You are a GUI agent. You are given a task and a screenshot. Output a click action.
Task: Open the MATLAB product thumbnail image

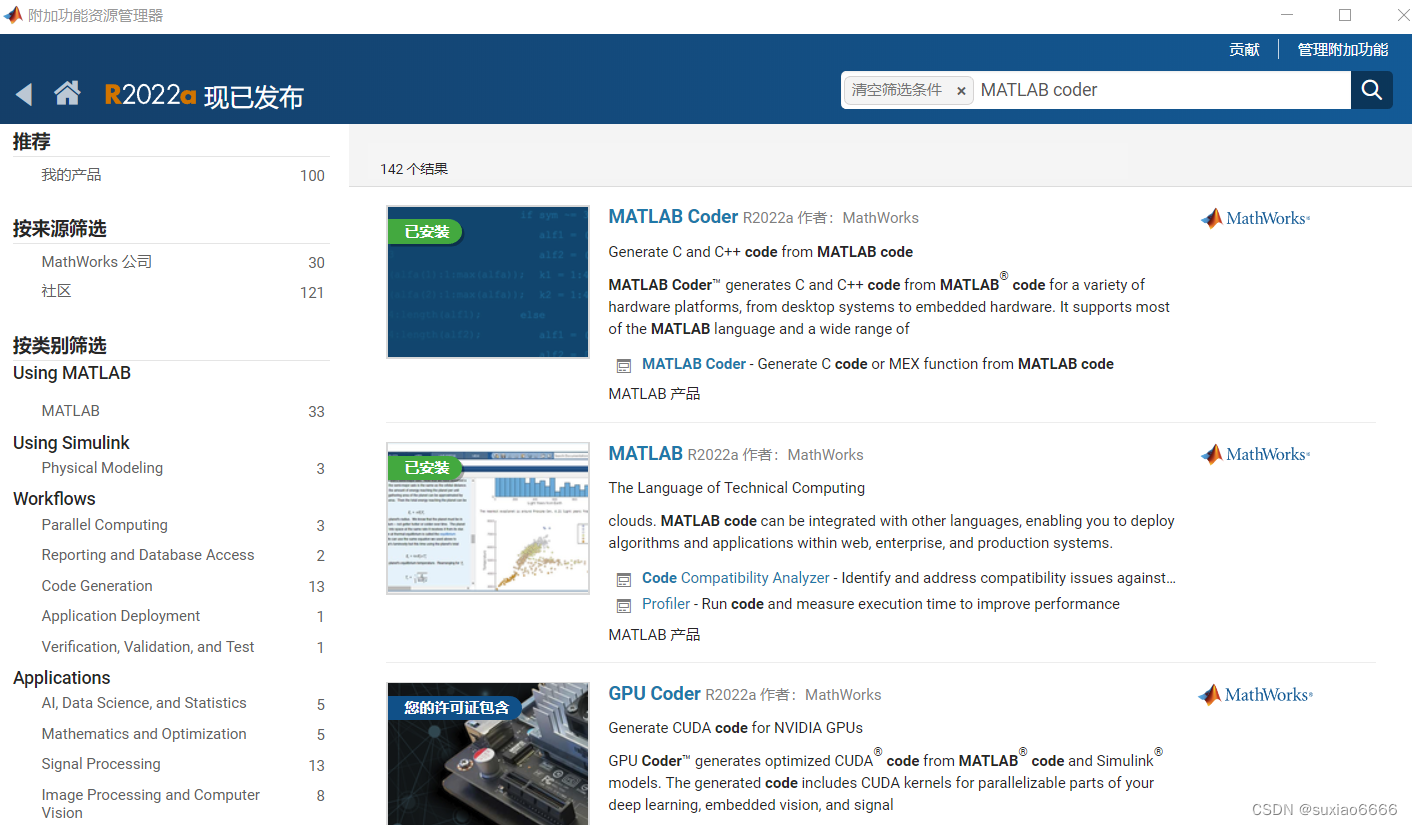pos(488,518)
